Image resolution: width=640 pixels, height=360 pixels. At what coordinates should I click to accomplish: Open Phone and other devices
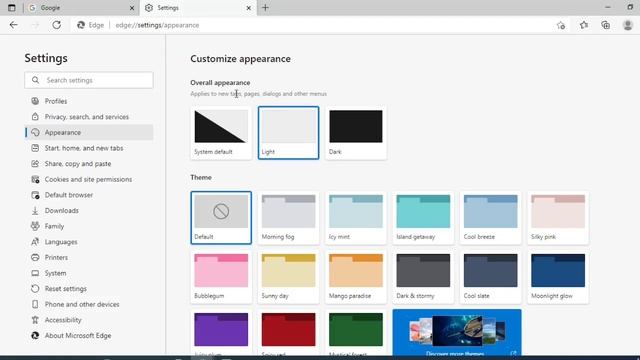point(89,304)
